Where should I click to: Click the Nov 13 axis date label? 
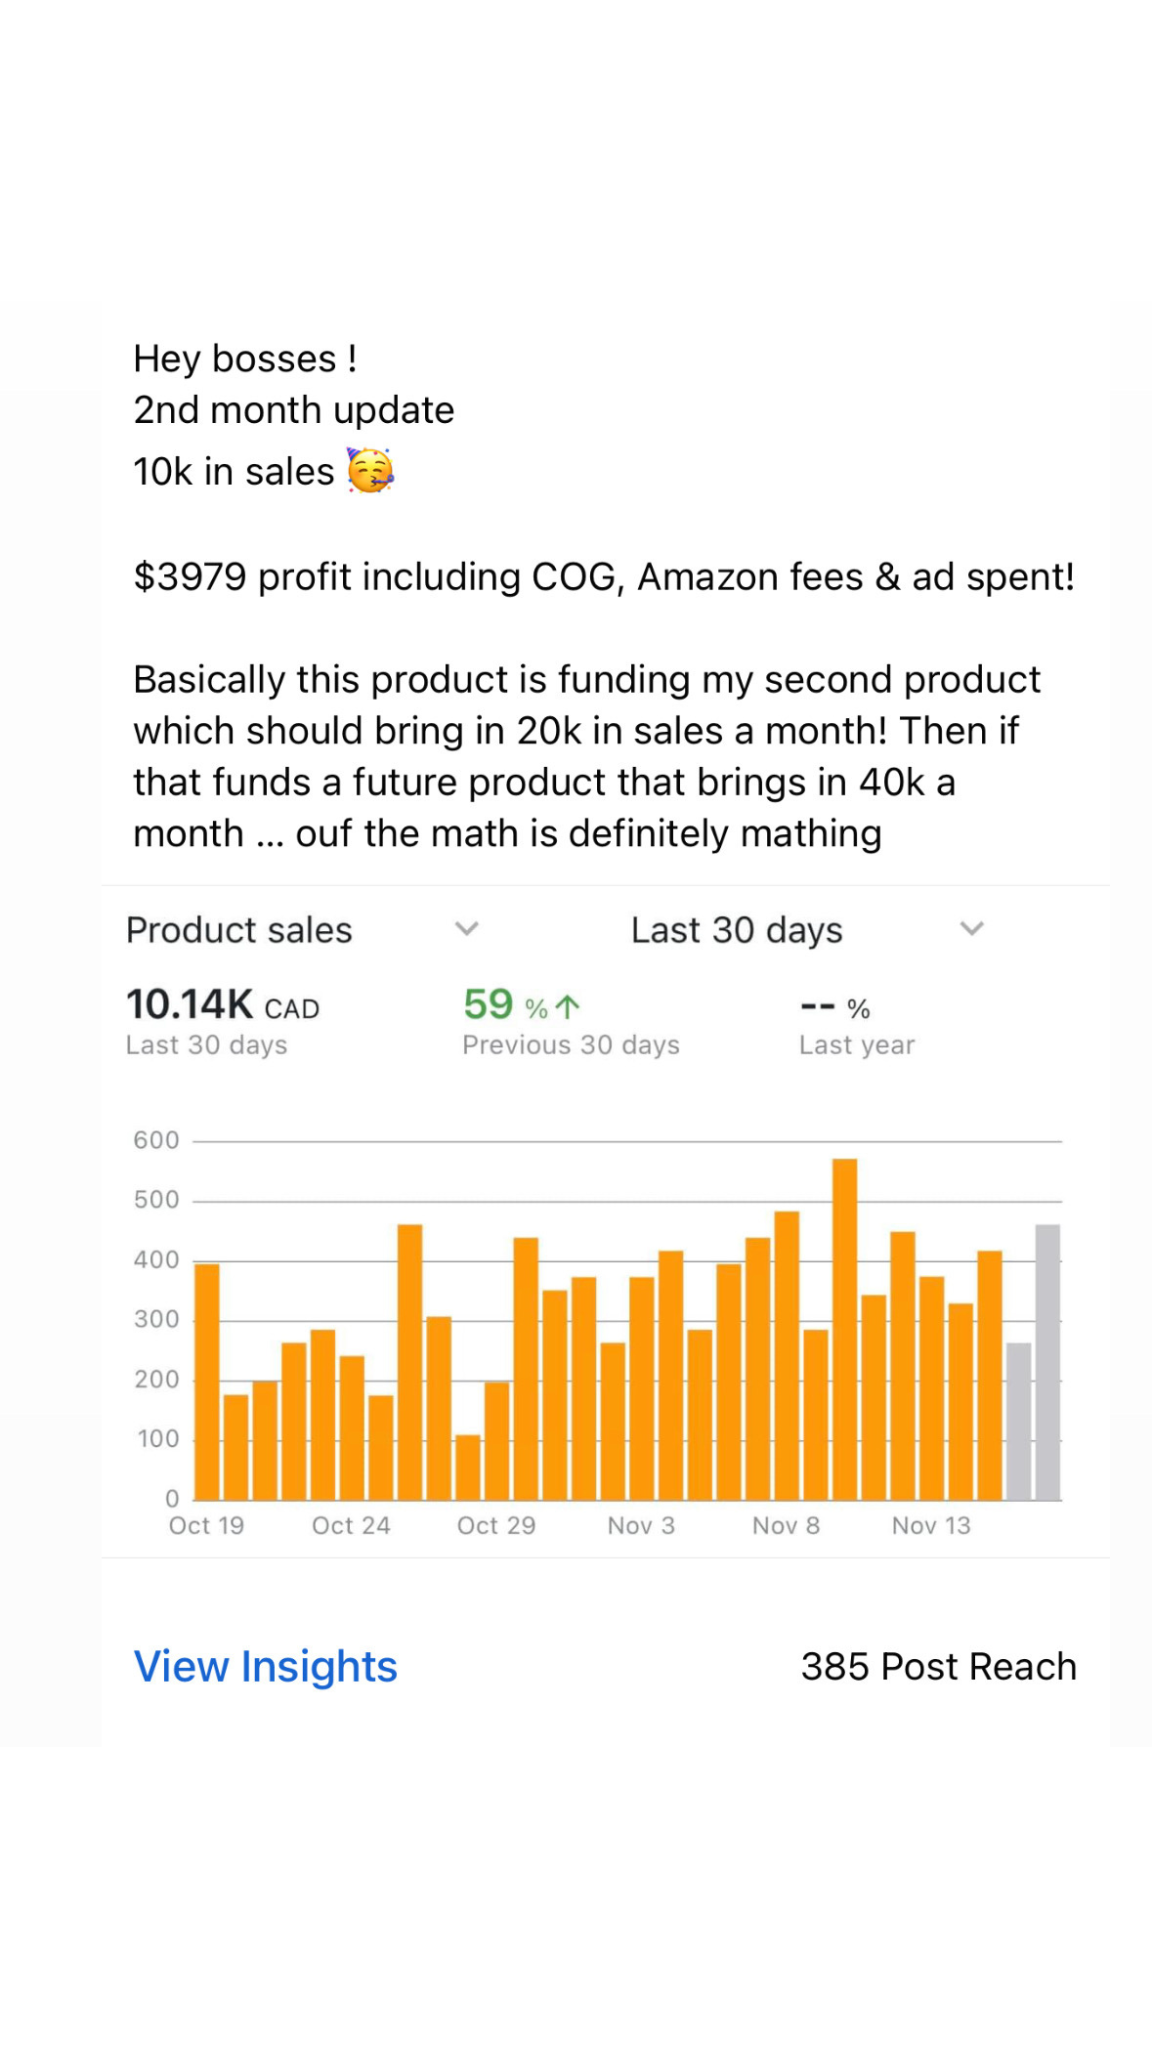931,1526
